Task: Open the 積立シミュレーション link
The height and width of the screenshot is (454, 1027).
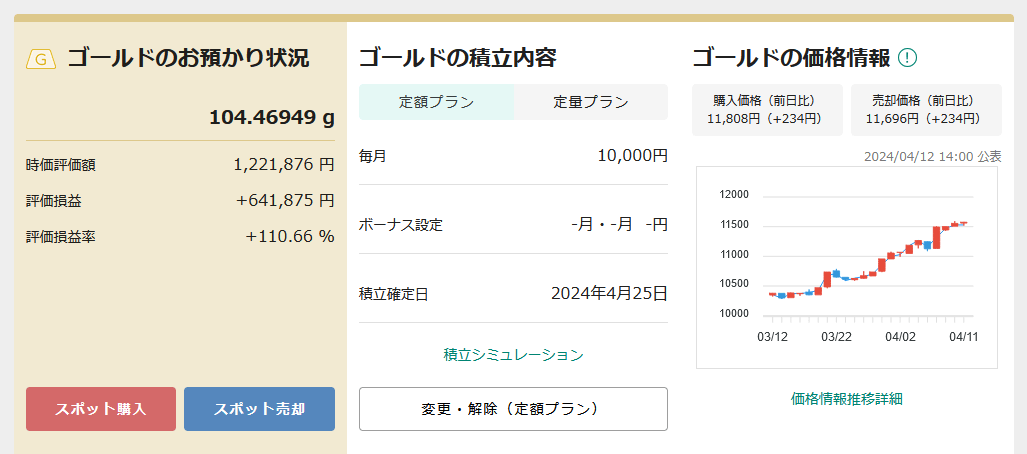Action: (513, 354)
